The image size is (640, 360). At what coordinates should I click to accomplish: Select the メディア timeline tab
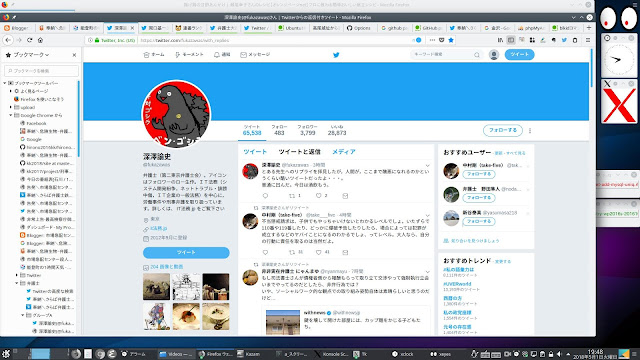pos(344,152)
